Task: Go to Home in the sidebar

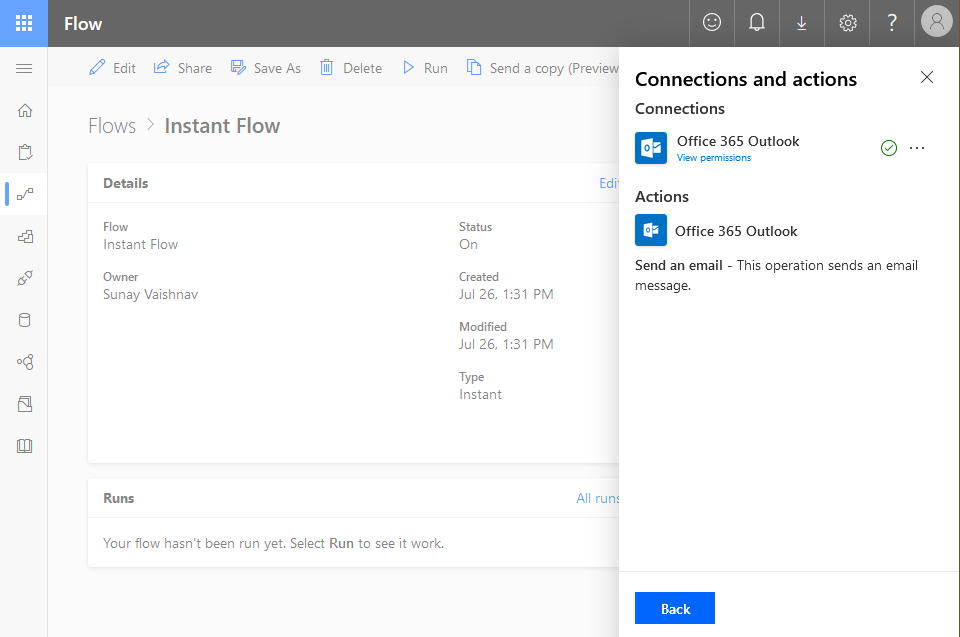Action: 24,110
